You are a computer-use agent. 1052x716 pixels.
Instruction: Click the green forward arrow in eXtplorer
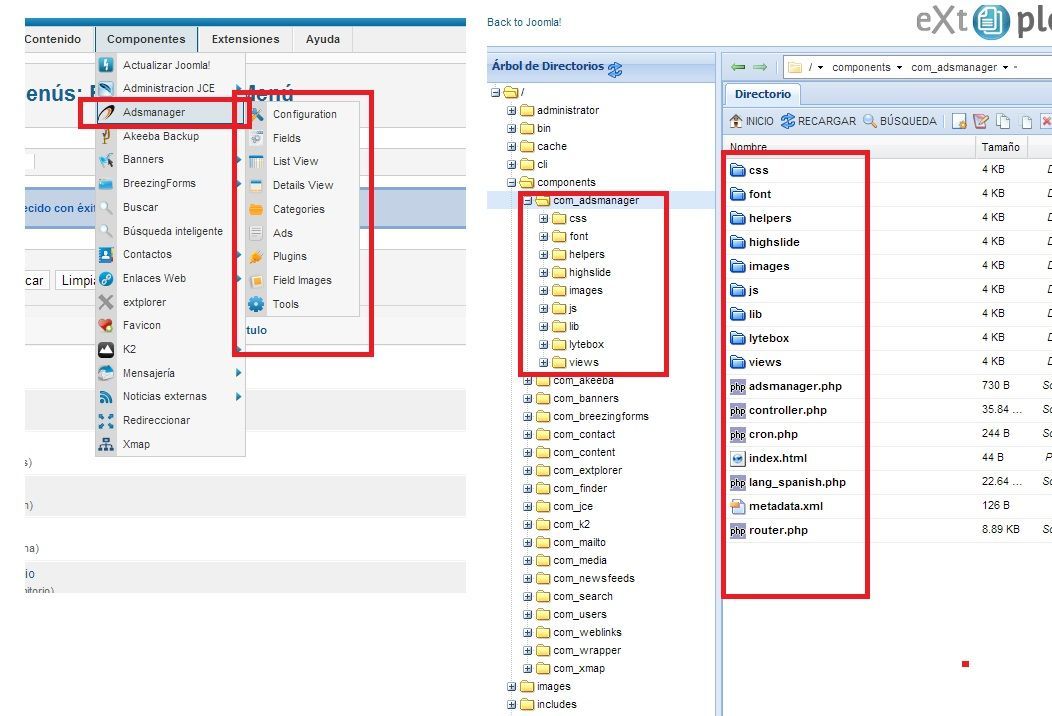click(760, 67)
